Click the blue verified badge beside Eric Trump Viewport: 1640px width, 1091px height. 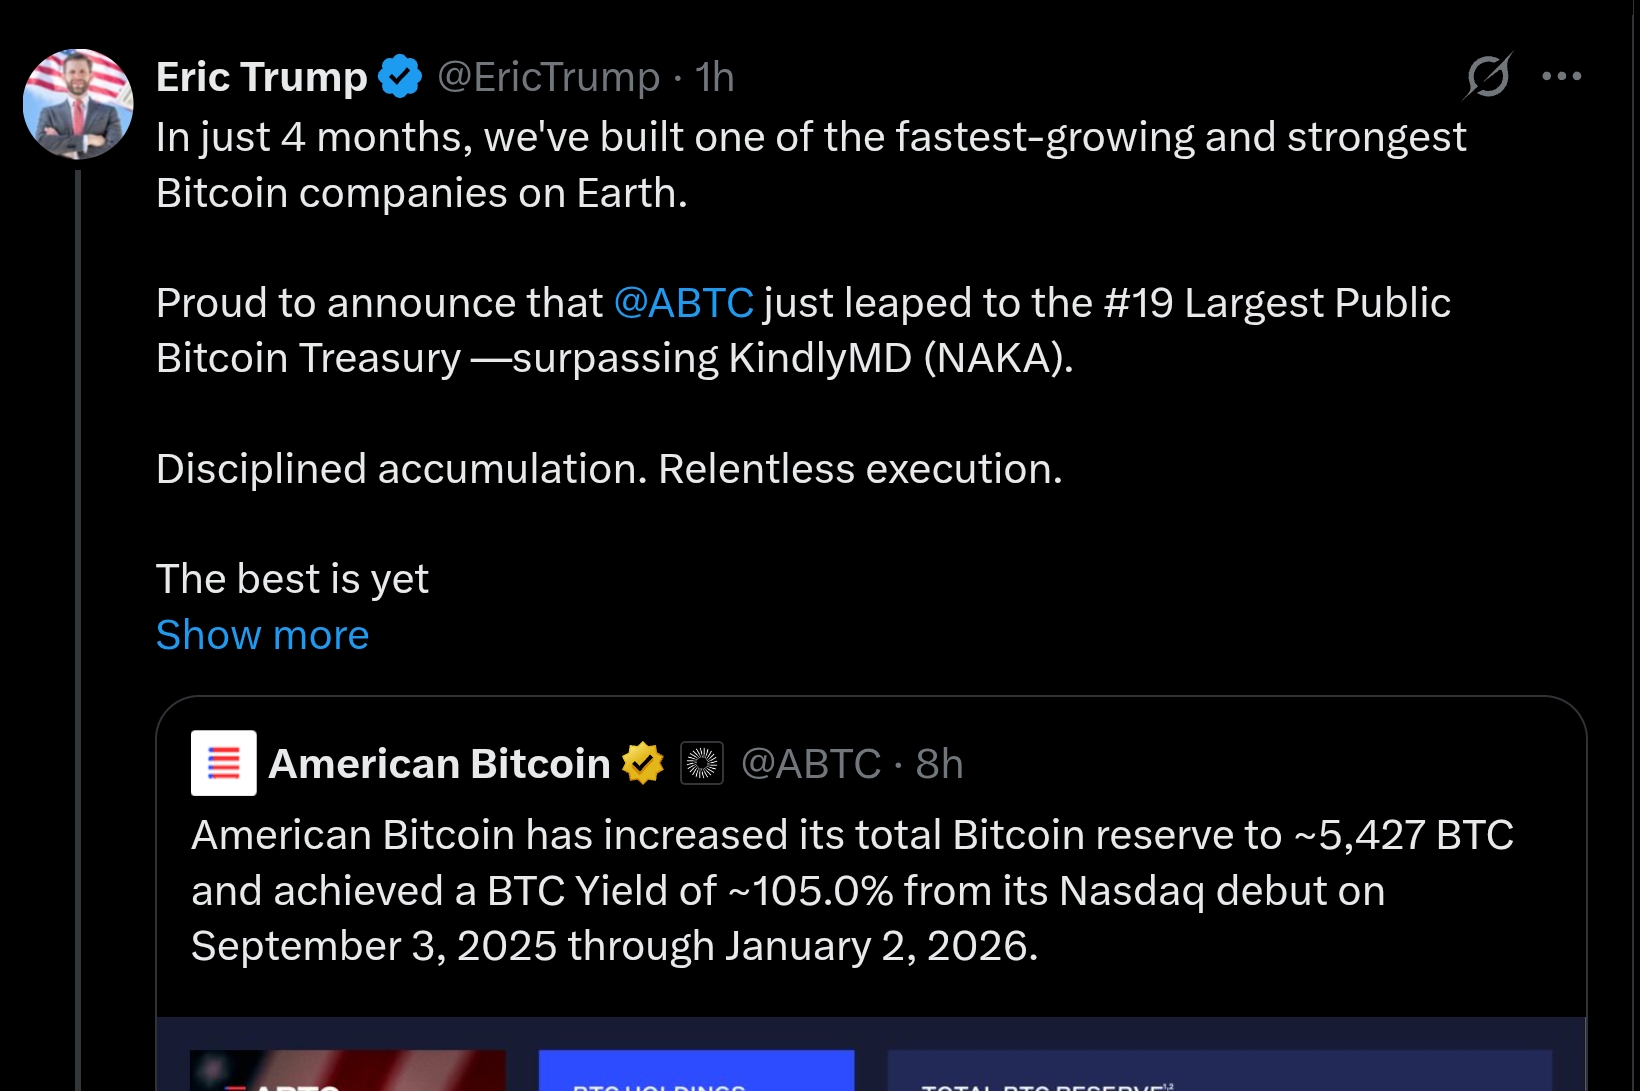pyautogui.click(x=400, y=77)
